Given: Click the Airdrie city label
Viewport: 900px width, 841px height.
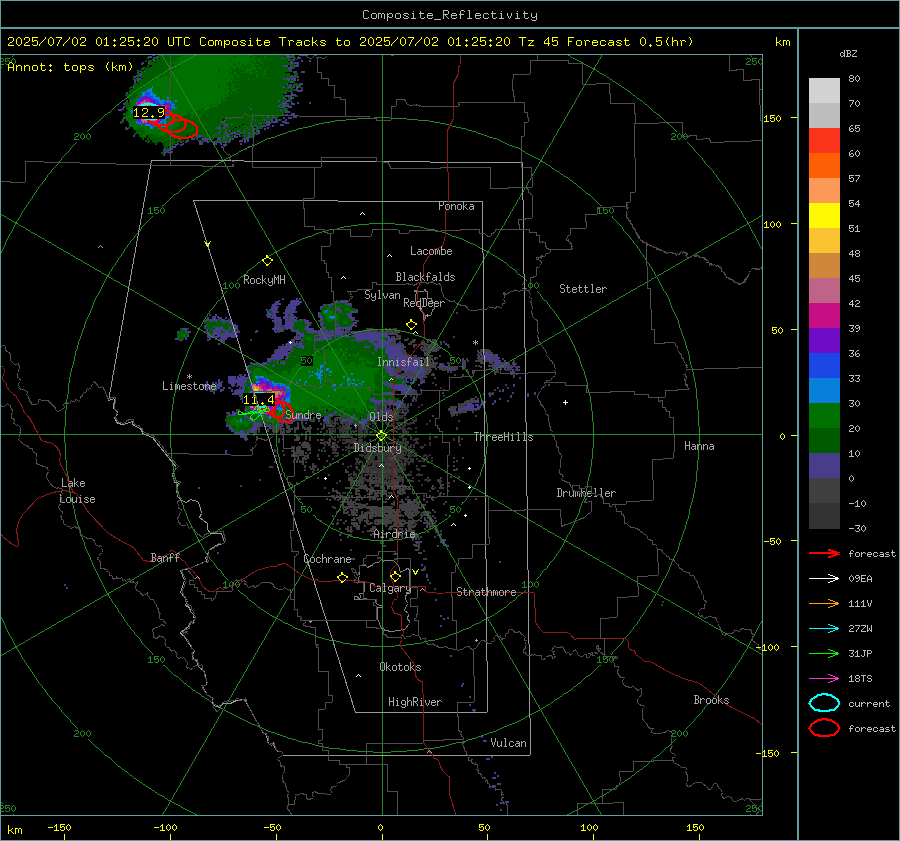Looking at the screenshot, I should pyautogui.click(x=394, y=534).
